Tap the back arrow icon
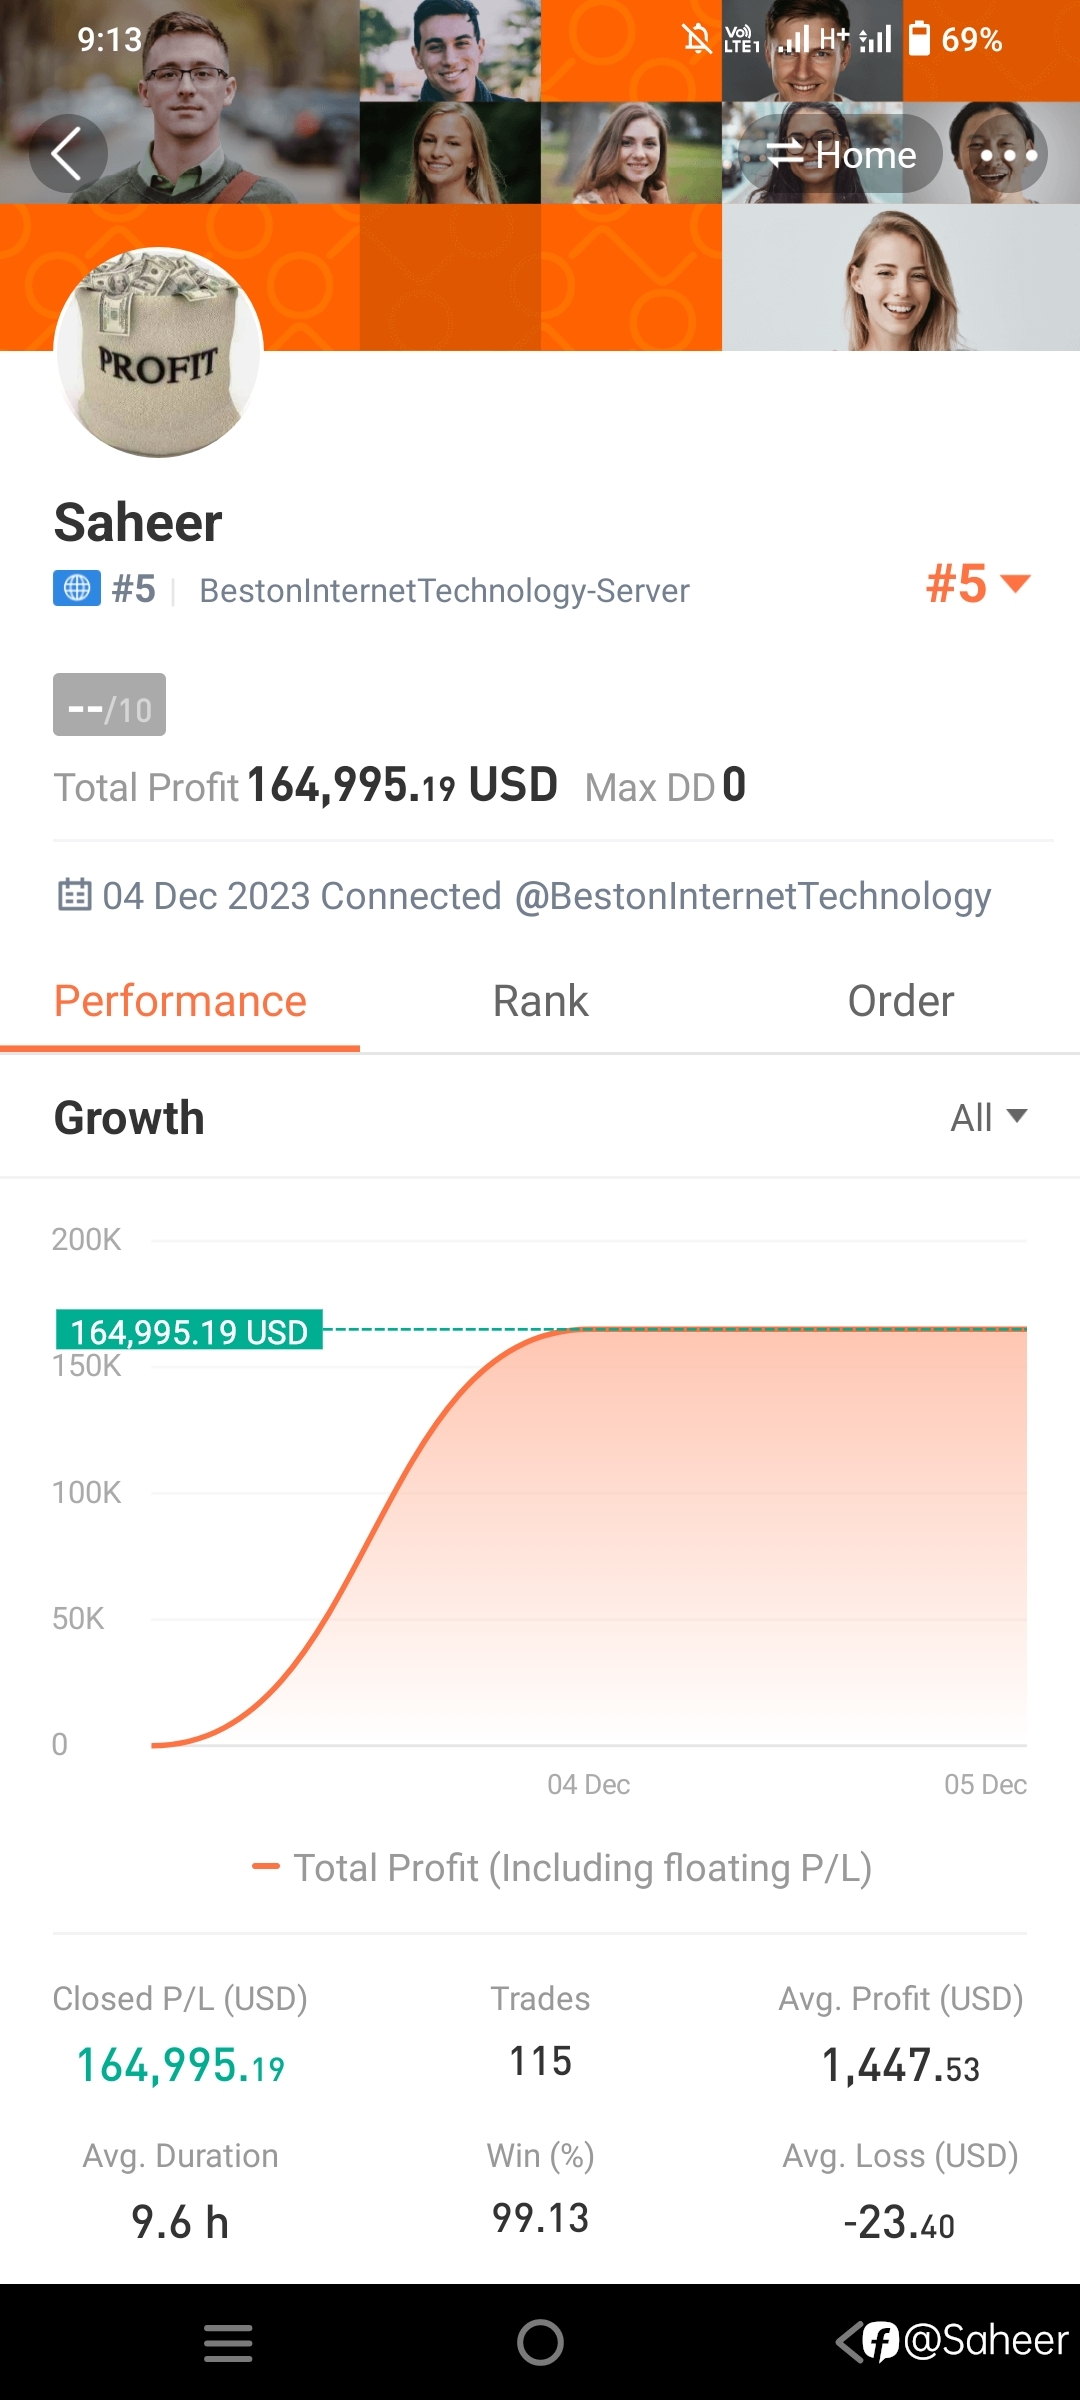Viewport: 1080px width, 2400px height. point(67,154)
